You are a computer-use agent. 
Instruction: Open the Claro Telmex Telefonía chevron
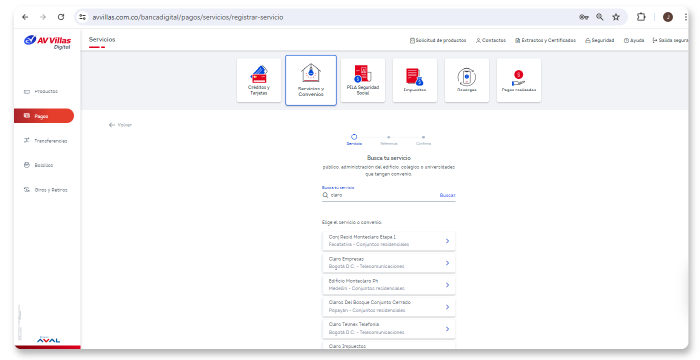tap(447, 329)
